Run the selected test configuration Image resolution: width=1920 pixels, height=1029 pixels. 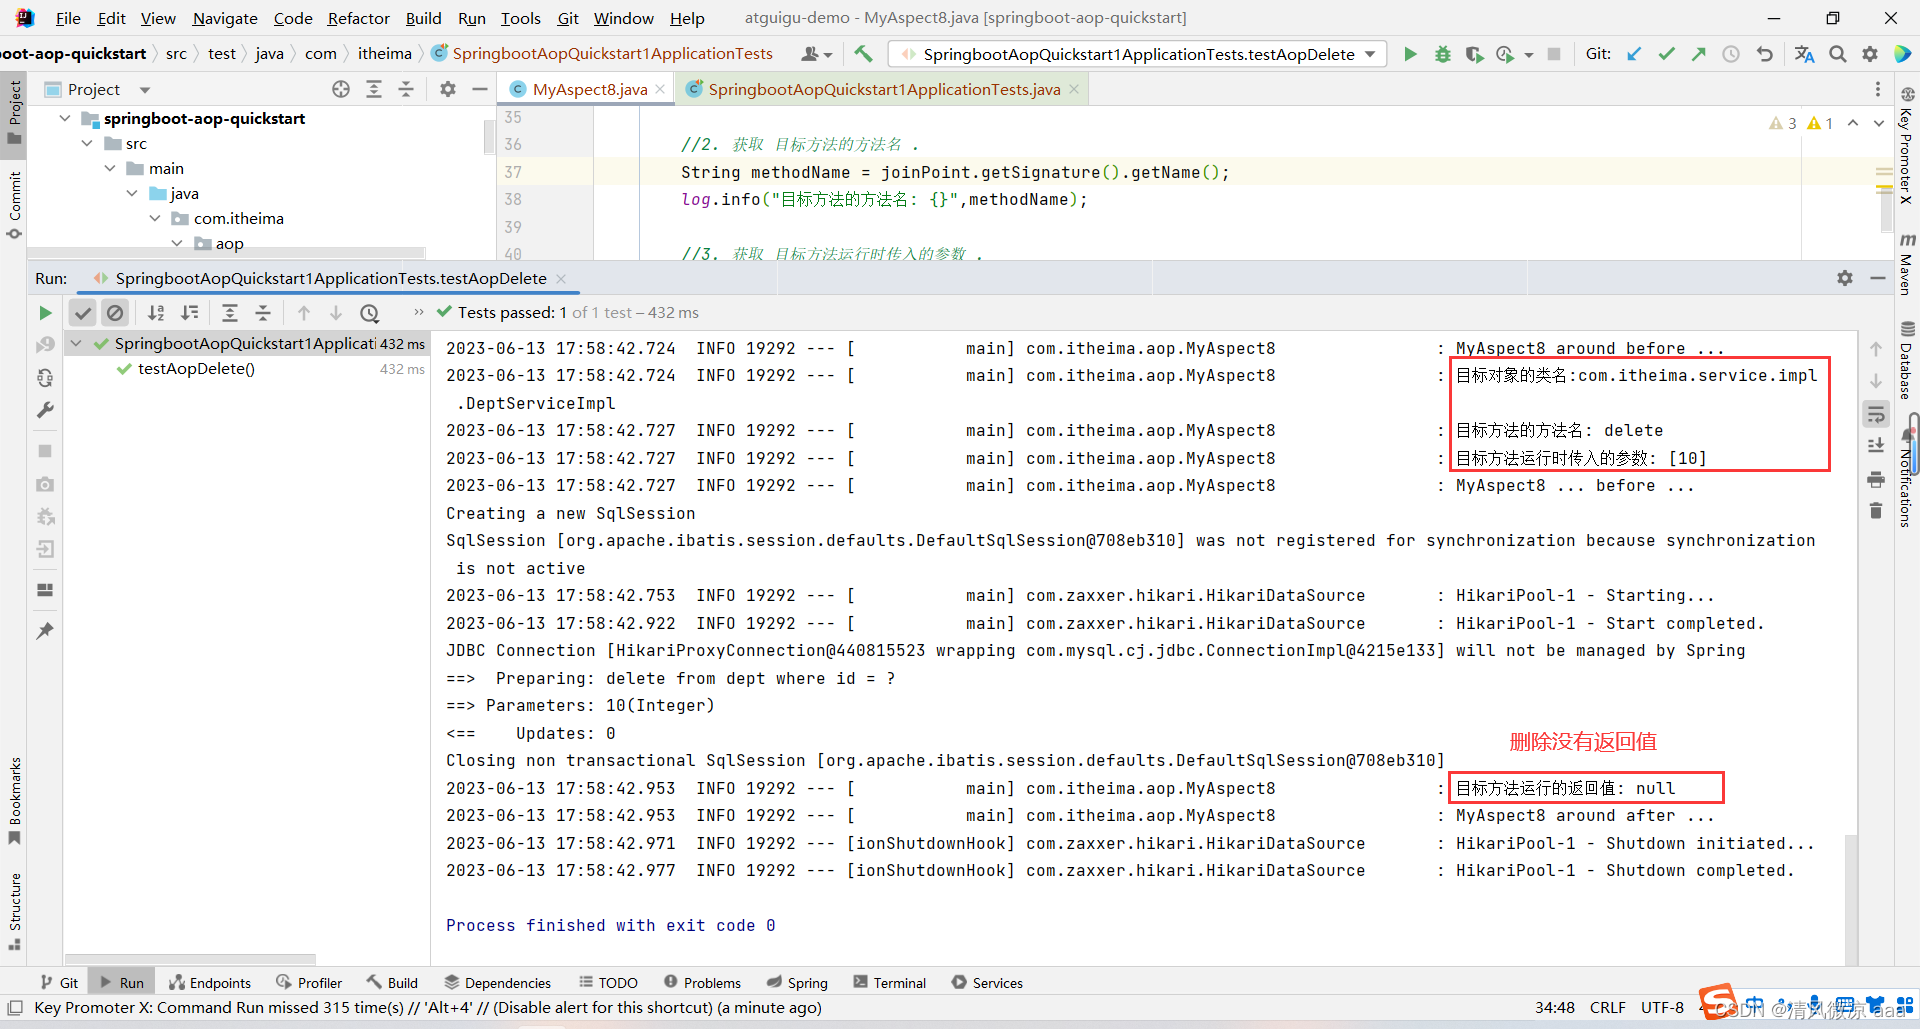[x=1410, y=54]
